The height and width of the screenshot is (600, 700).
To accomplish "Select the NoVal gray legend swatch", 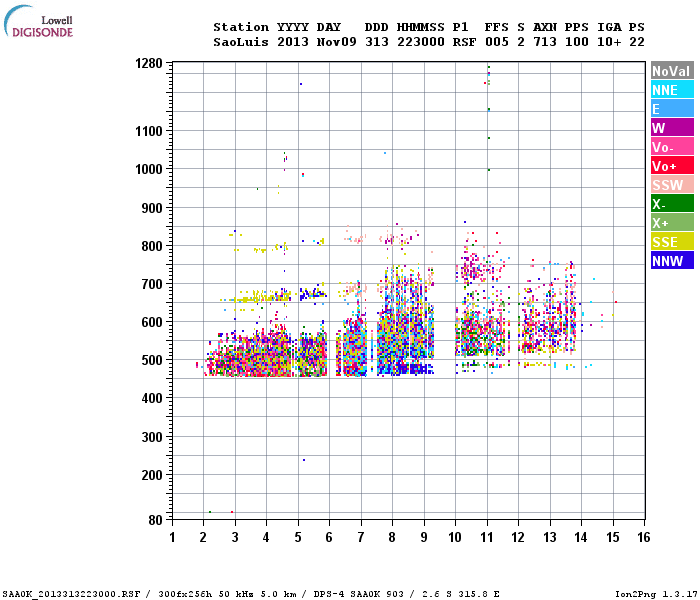I will (672, 71).
